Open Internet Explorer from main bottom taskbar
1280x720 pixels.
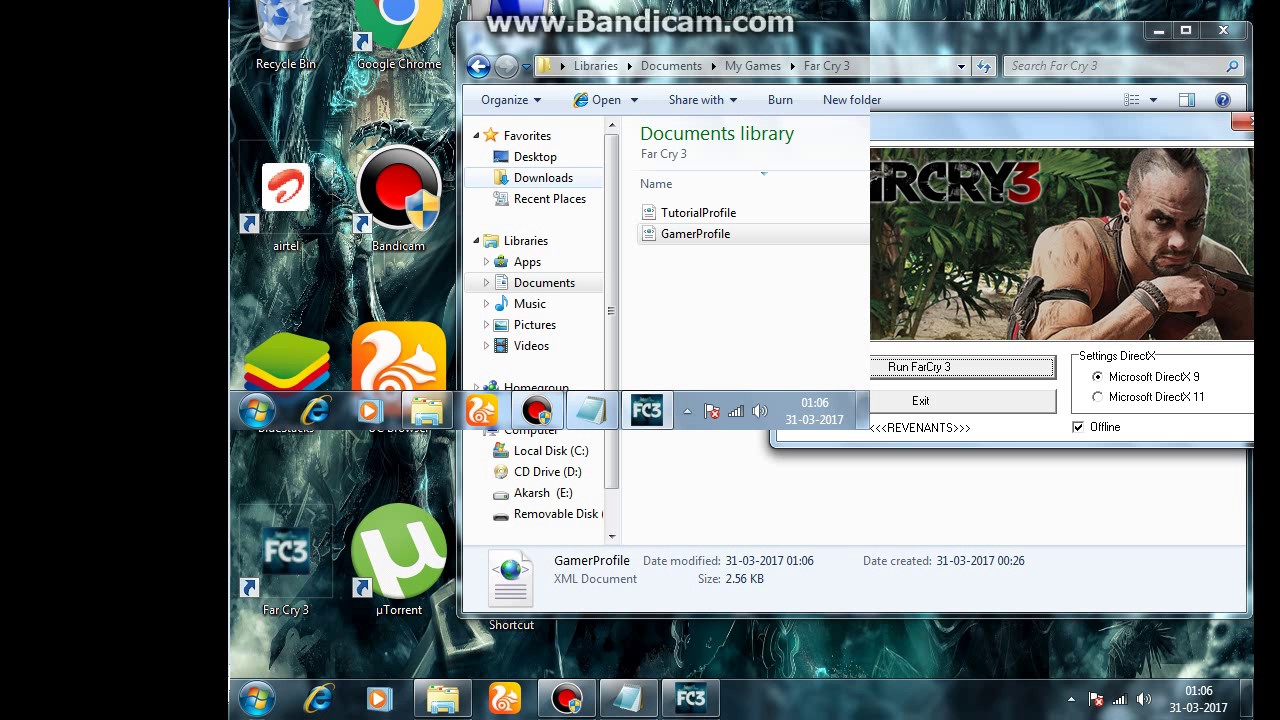pyautogui.click(x=320, y=699)
